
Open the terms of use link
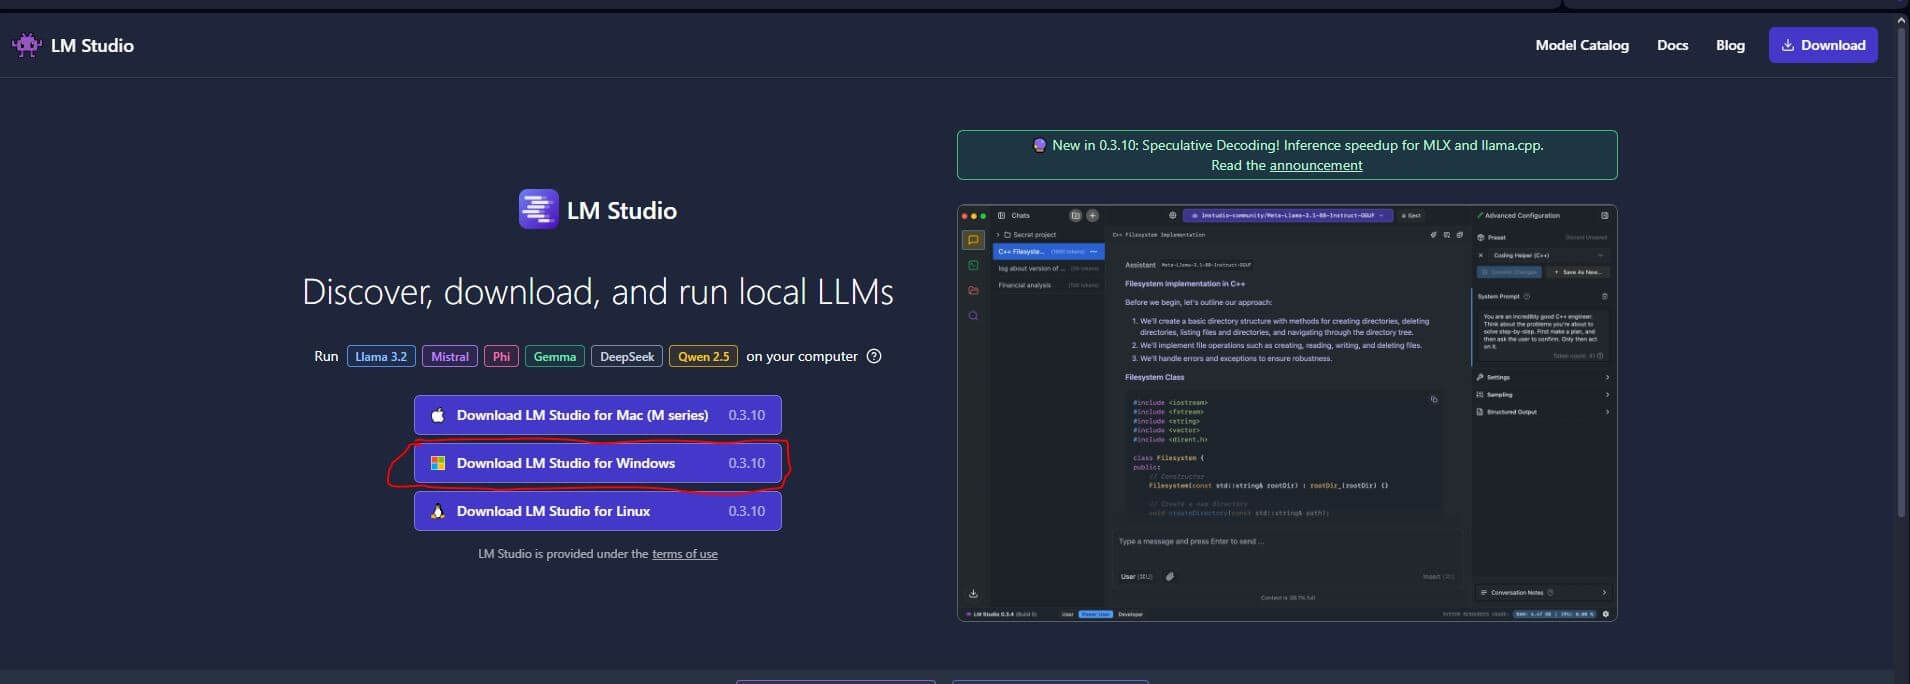point(685,554)
